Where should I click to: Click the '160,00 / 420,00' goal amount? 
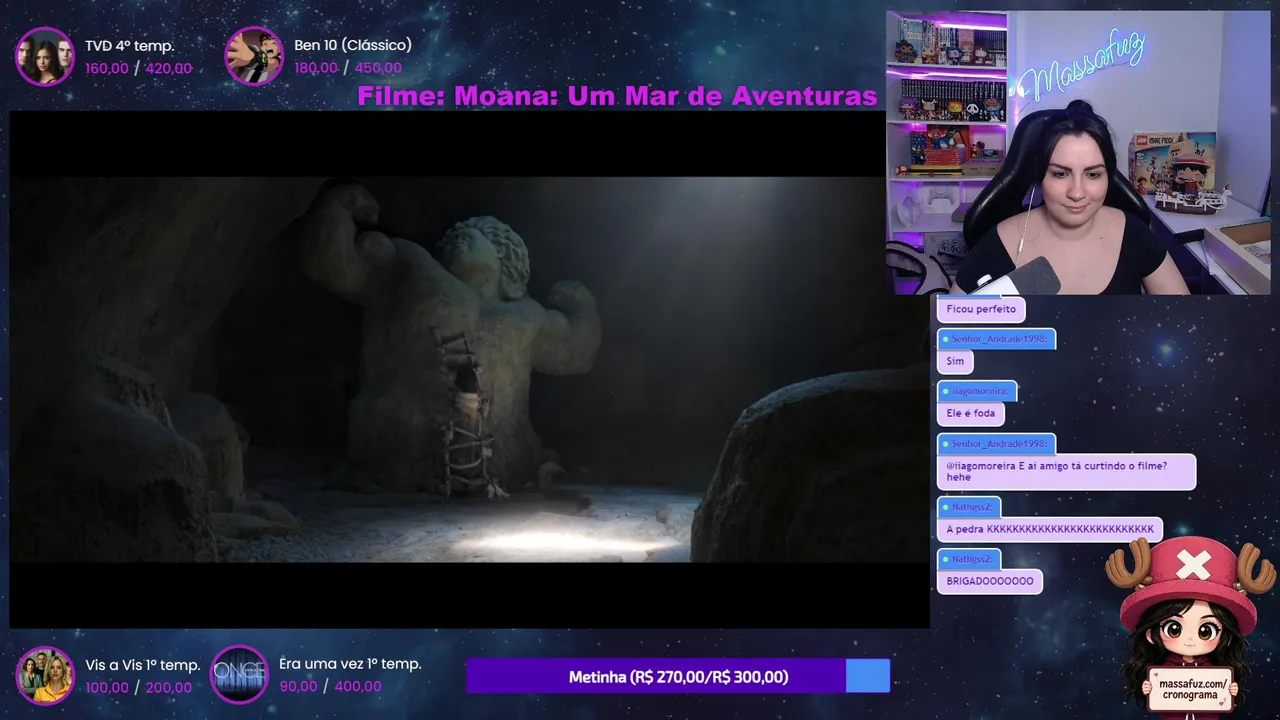138,69
